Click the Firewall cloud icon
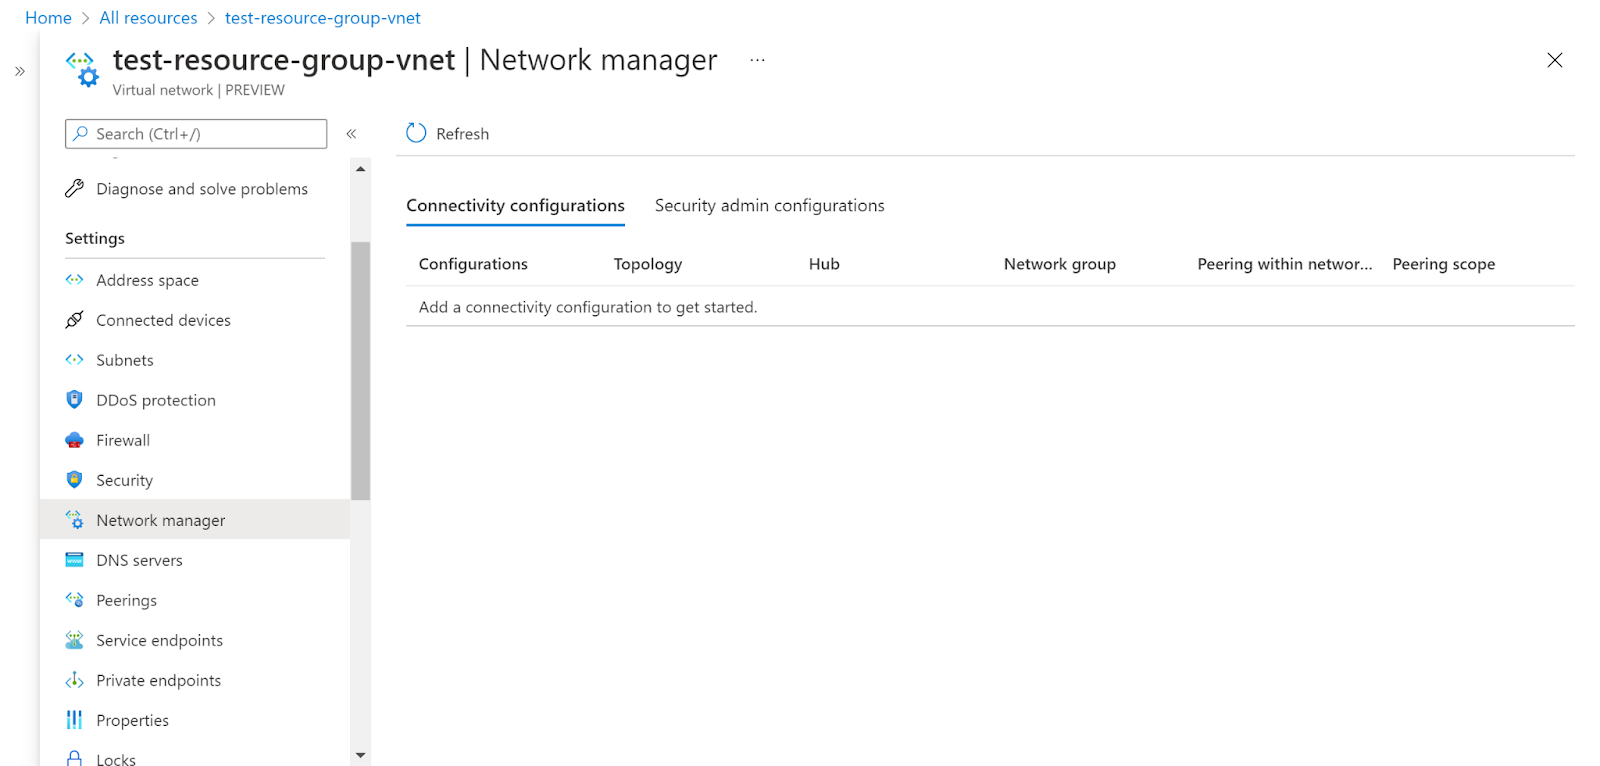Screen dimensions: 1600x766 pos(74,440)
